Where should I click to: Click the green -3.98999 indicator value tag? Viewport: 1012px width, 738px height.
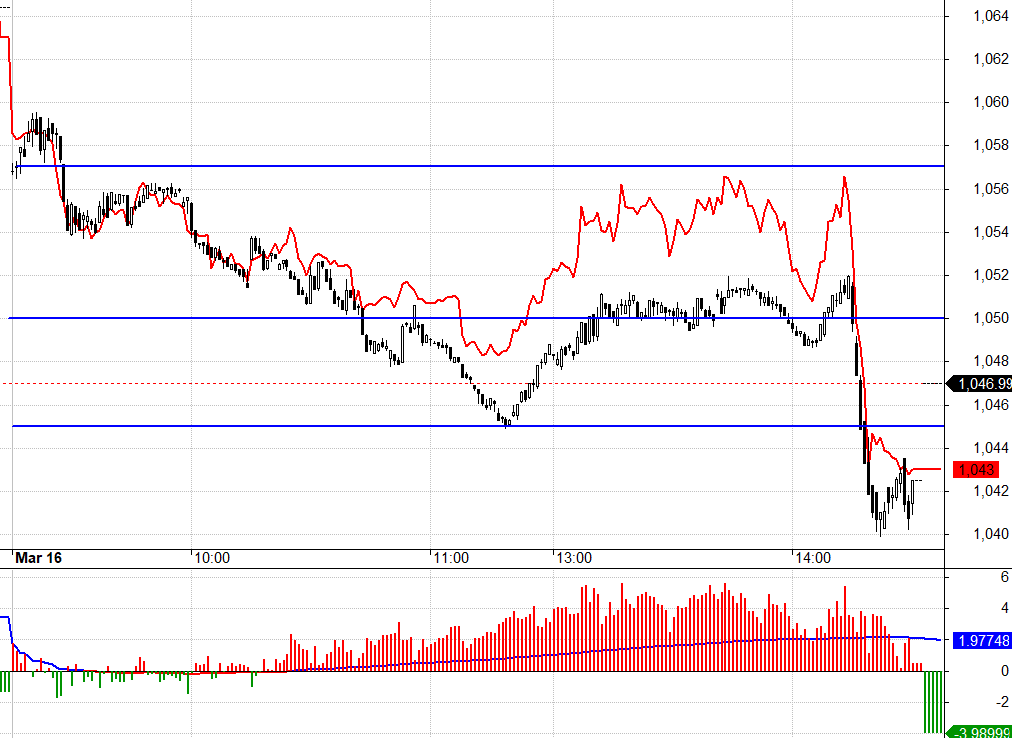click(x=979, y=733)
